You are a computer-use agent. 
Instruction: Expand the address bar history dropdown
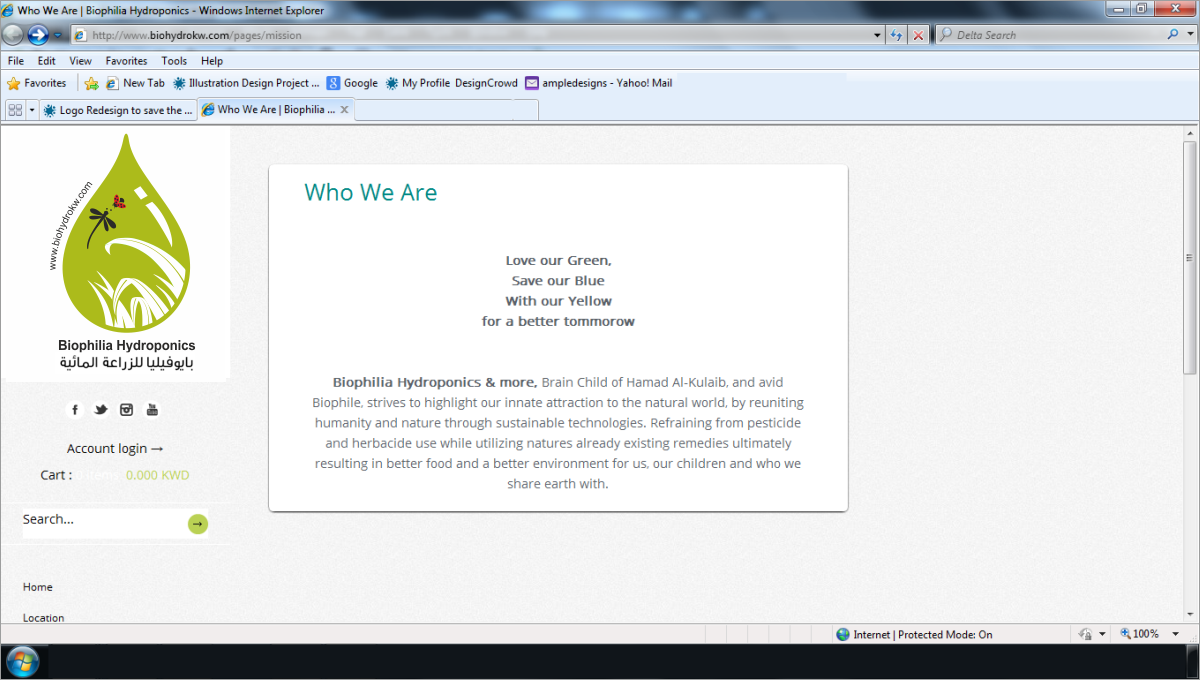tap(878, 35)
